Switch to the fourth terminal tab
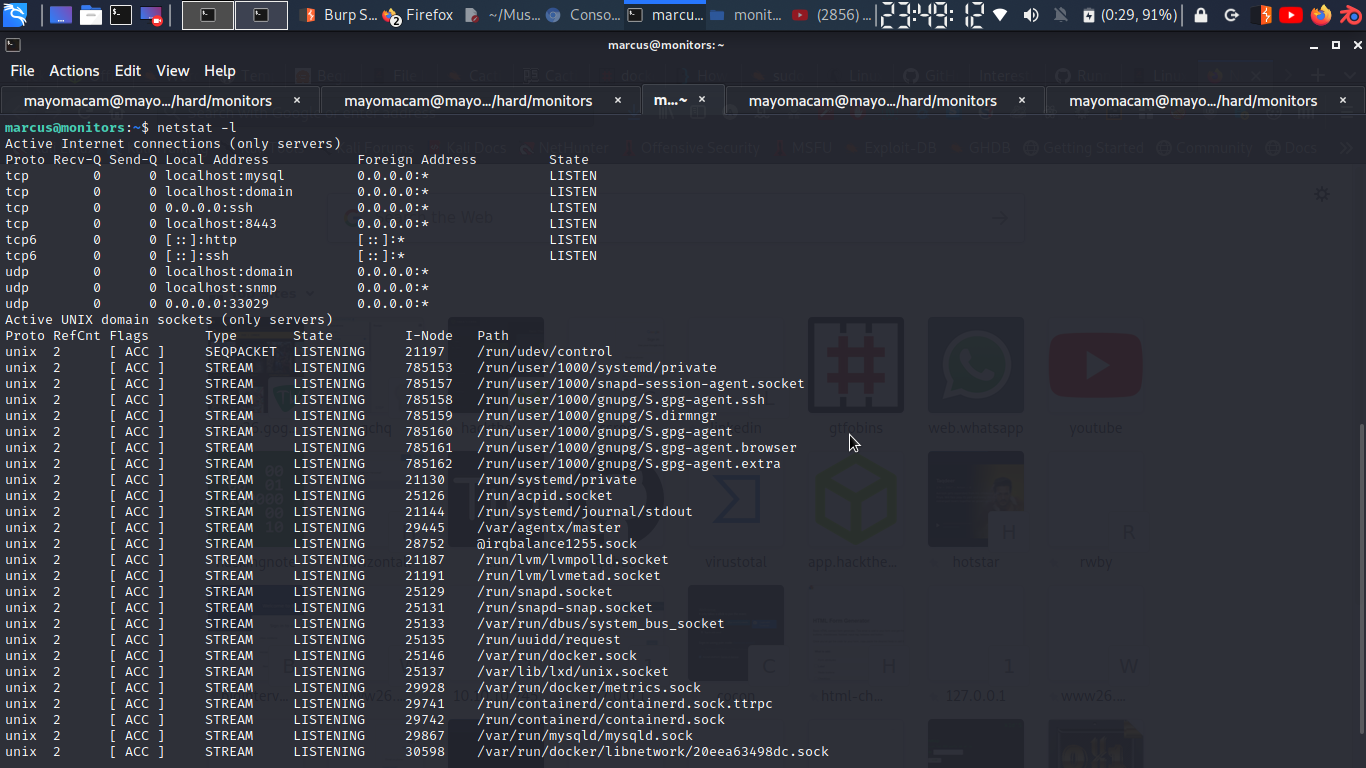 [x=885, y=100]
